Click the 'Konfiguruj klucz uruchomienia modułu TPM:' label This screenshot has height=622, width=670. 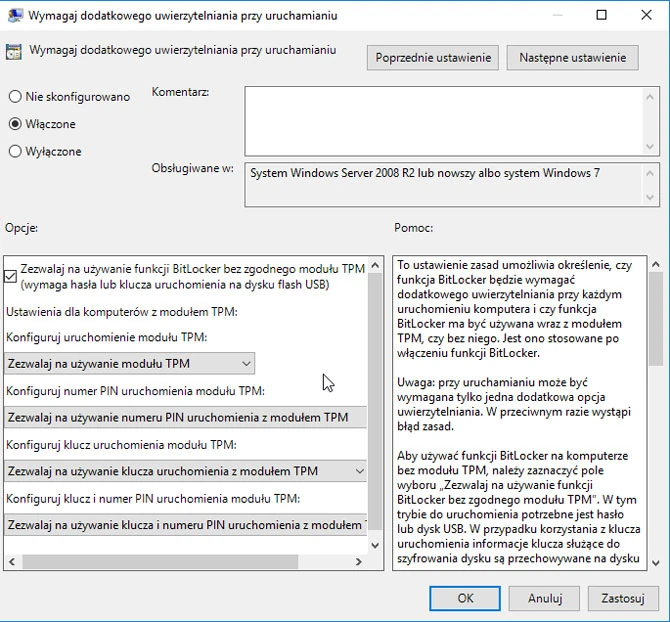(x=121, y=445)
